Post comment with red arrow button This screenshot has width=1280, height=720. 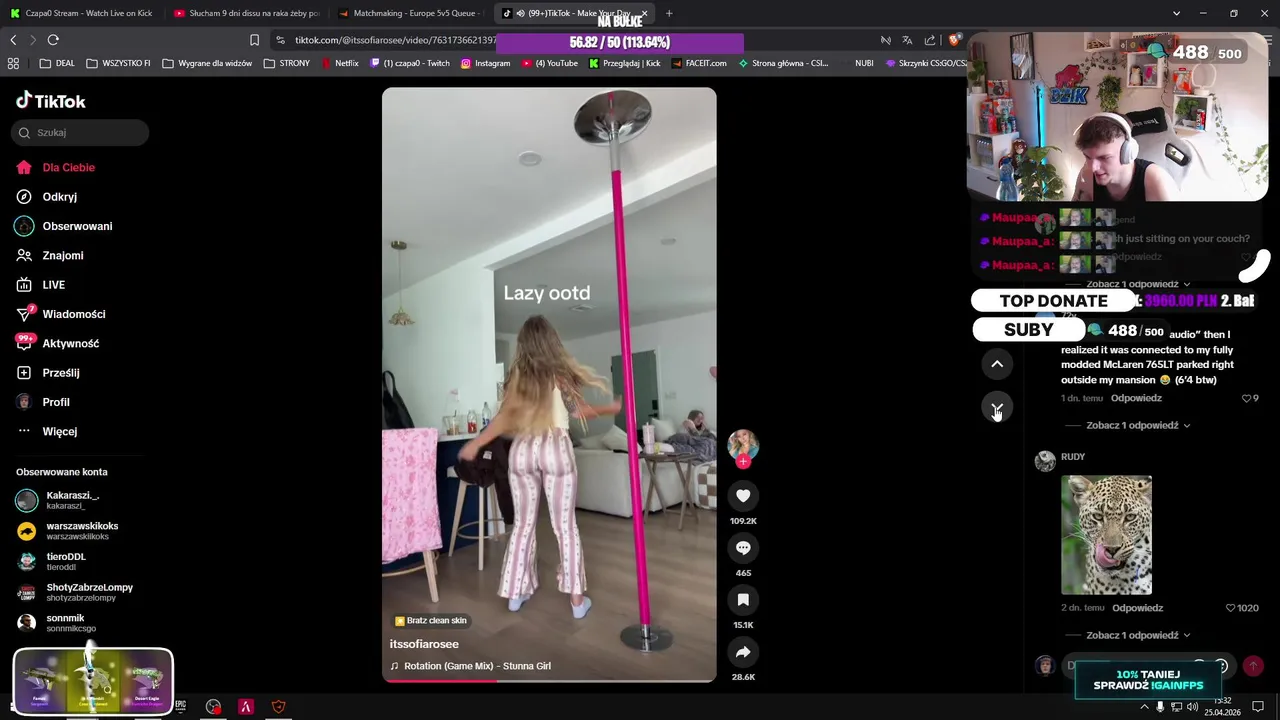point(1253,665)
